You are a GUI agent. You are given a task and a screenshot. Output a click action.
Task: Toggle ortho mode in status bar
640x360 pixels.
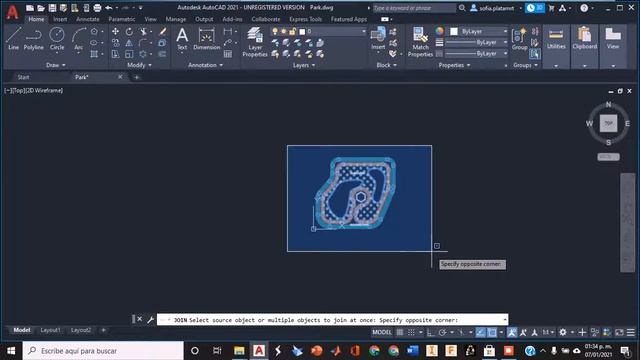point(431,332)
